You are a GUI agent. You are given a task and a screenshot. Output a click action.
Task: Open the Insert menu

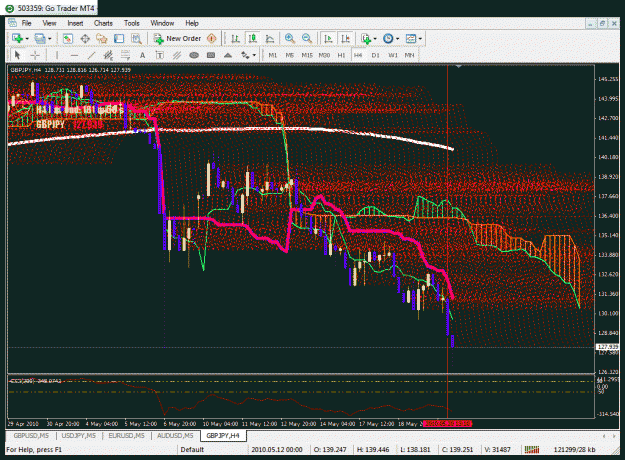(x=75, y=23)
